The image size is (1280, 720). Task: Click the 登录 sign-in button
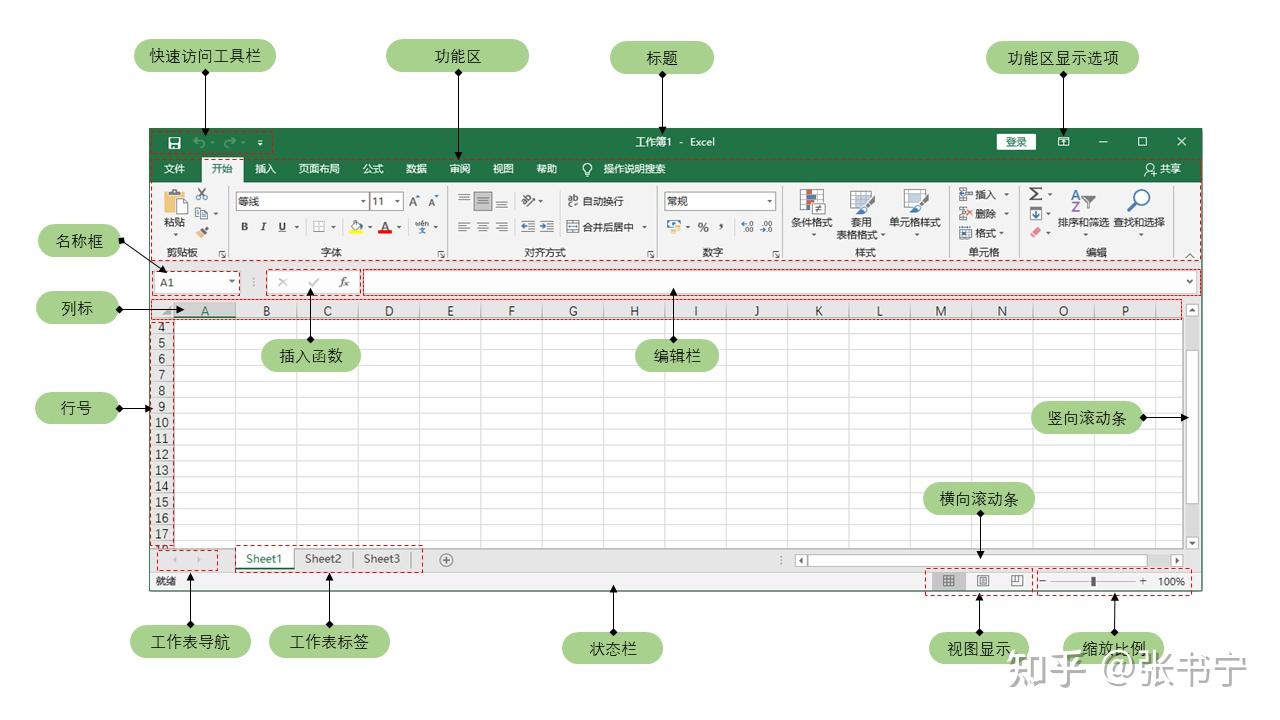[1016, 142]
